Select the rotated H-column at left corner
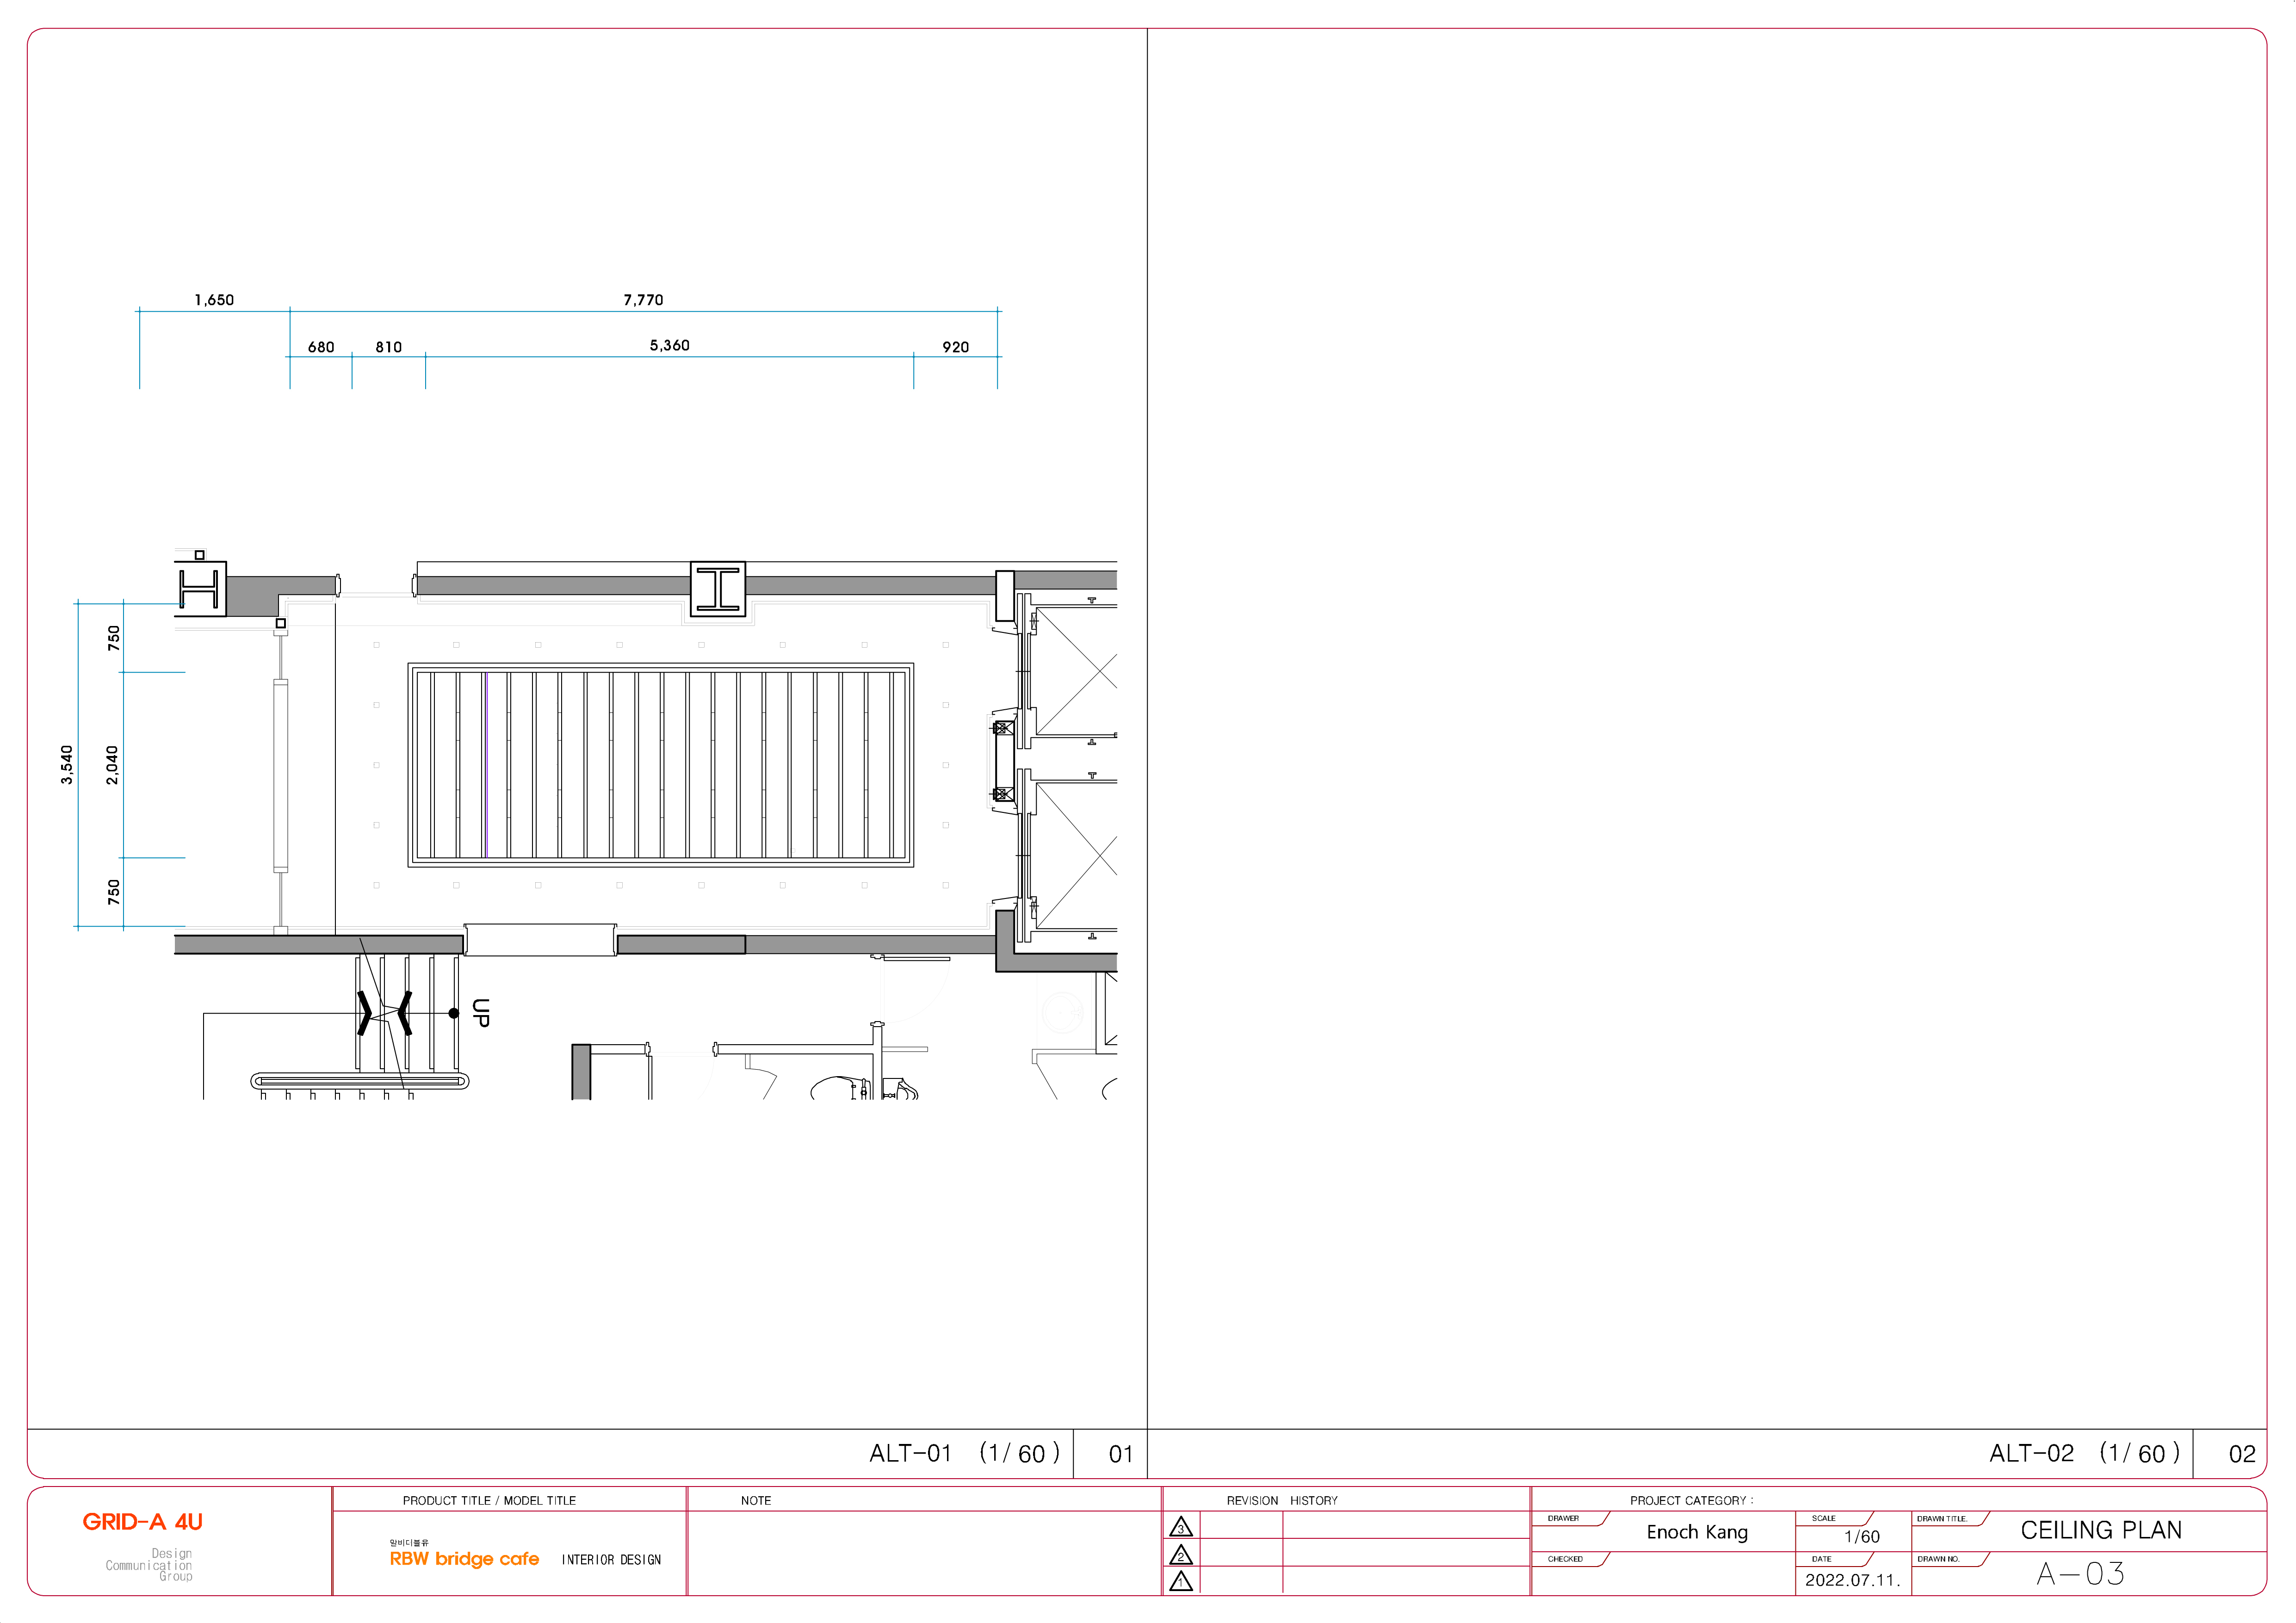The height and width of the screenshot is (1623, 2296). (x=200, y=589)
